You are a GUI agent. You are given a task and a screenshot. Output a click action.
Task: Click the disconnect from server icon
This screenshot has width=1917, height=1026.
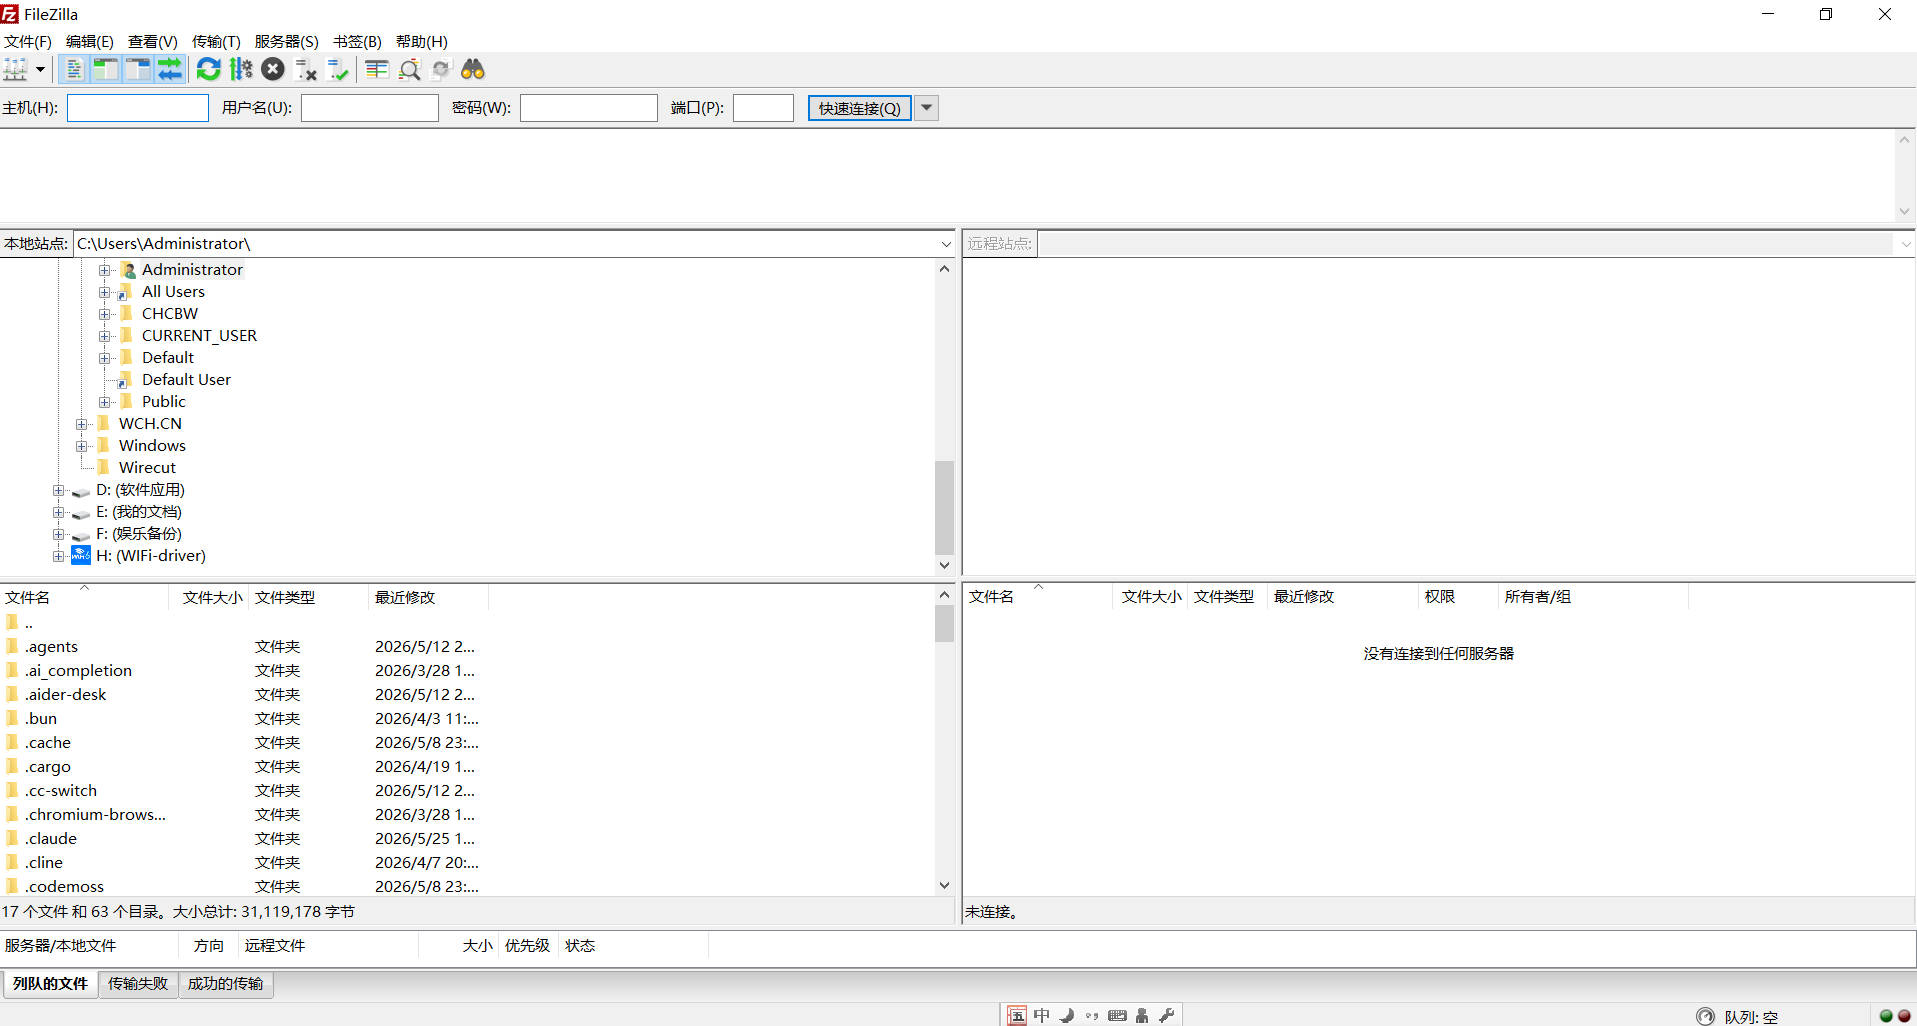(x=306, y=69)
